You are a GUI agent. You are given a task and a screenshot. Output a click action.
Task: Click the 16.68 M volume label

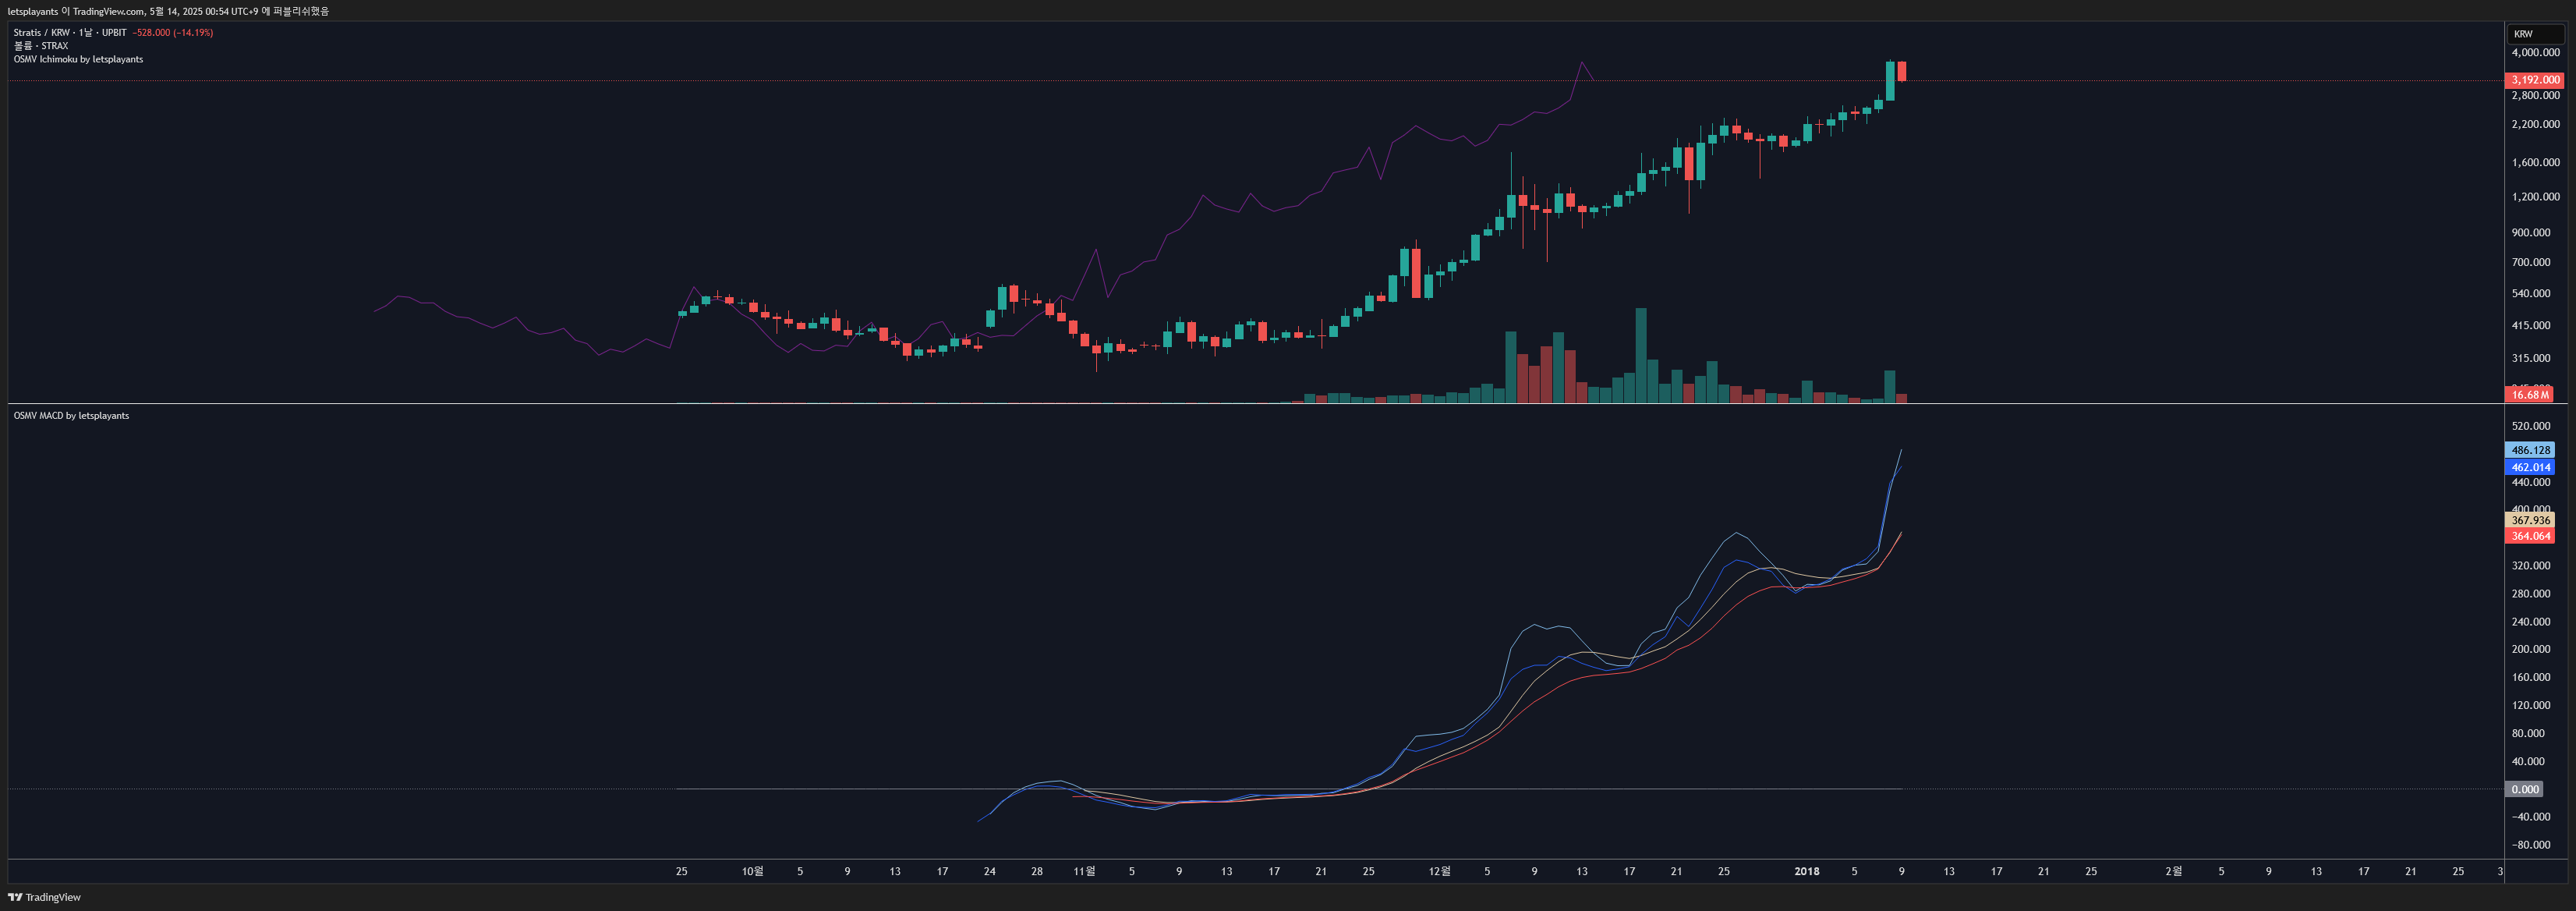pos(2529,395)
